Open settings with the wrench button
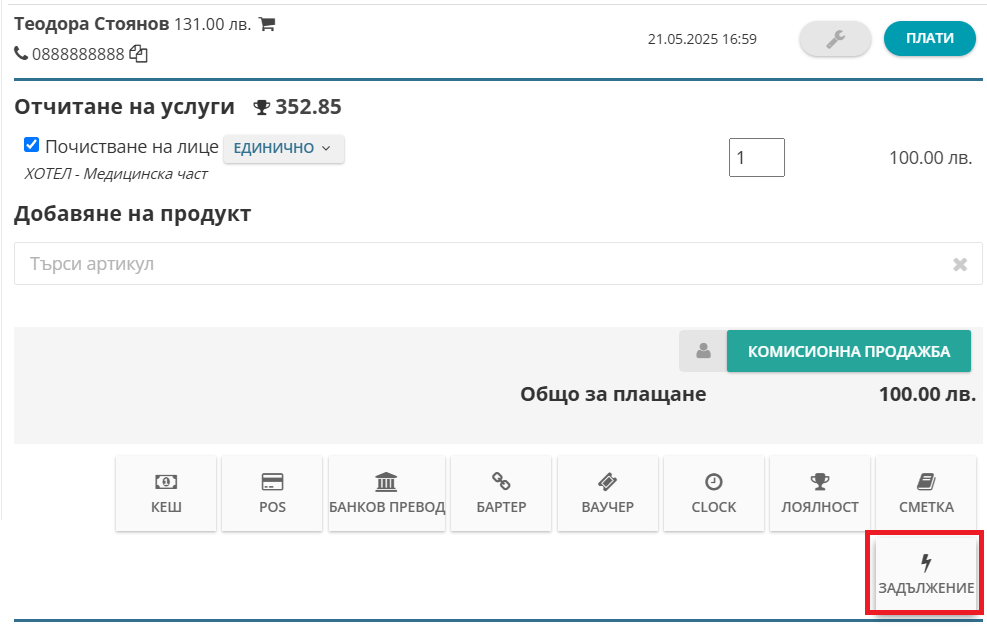Image resolution: width=987 pixels, height=629 pixels. click(835, 39)
